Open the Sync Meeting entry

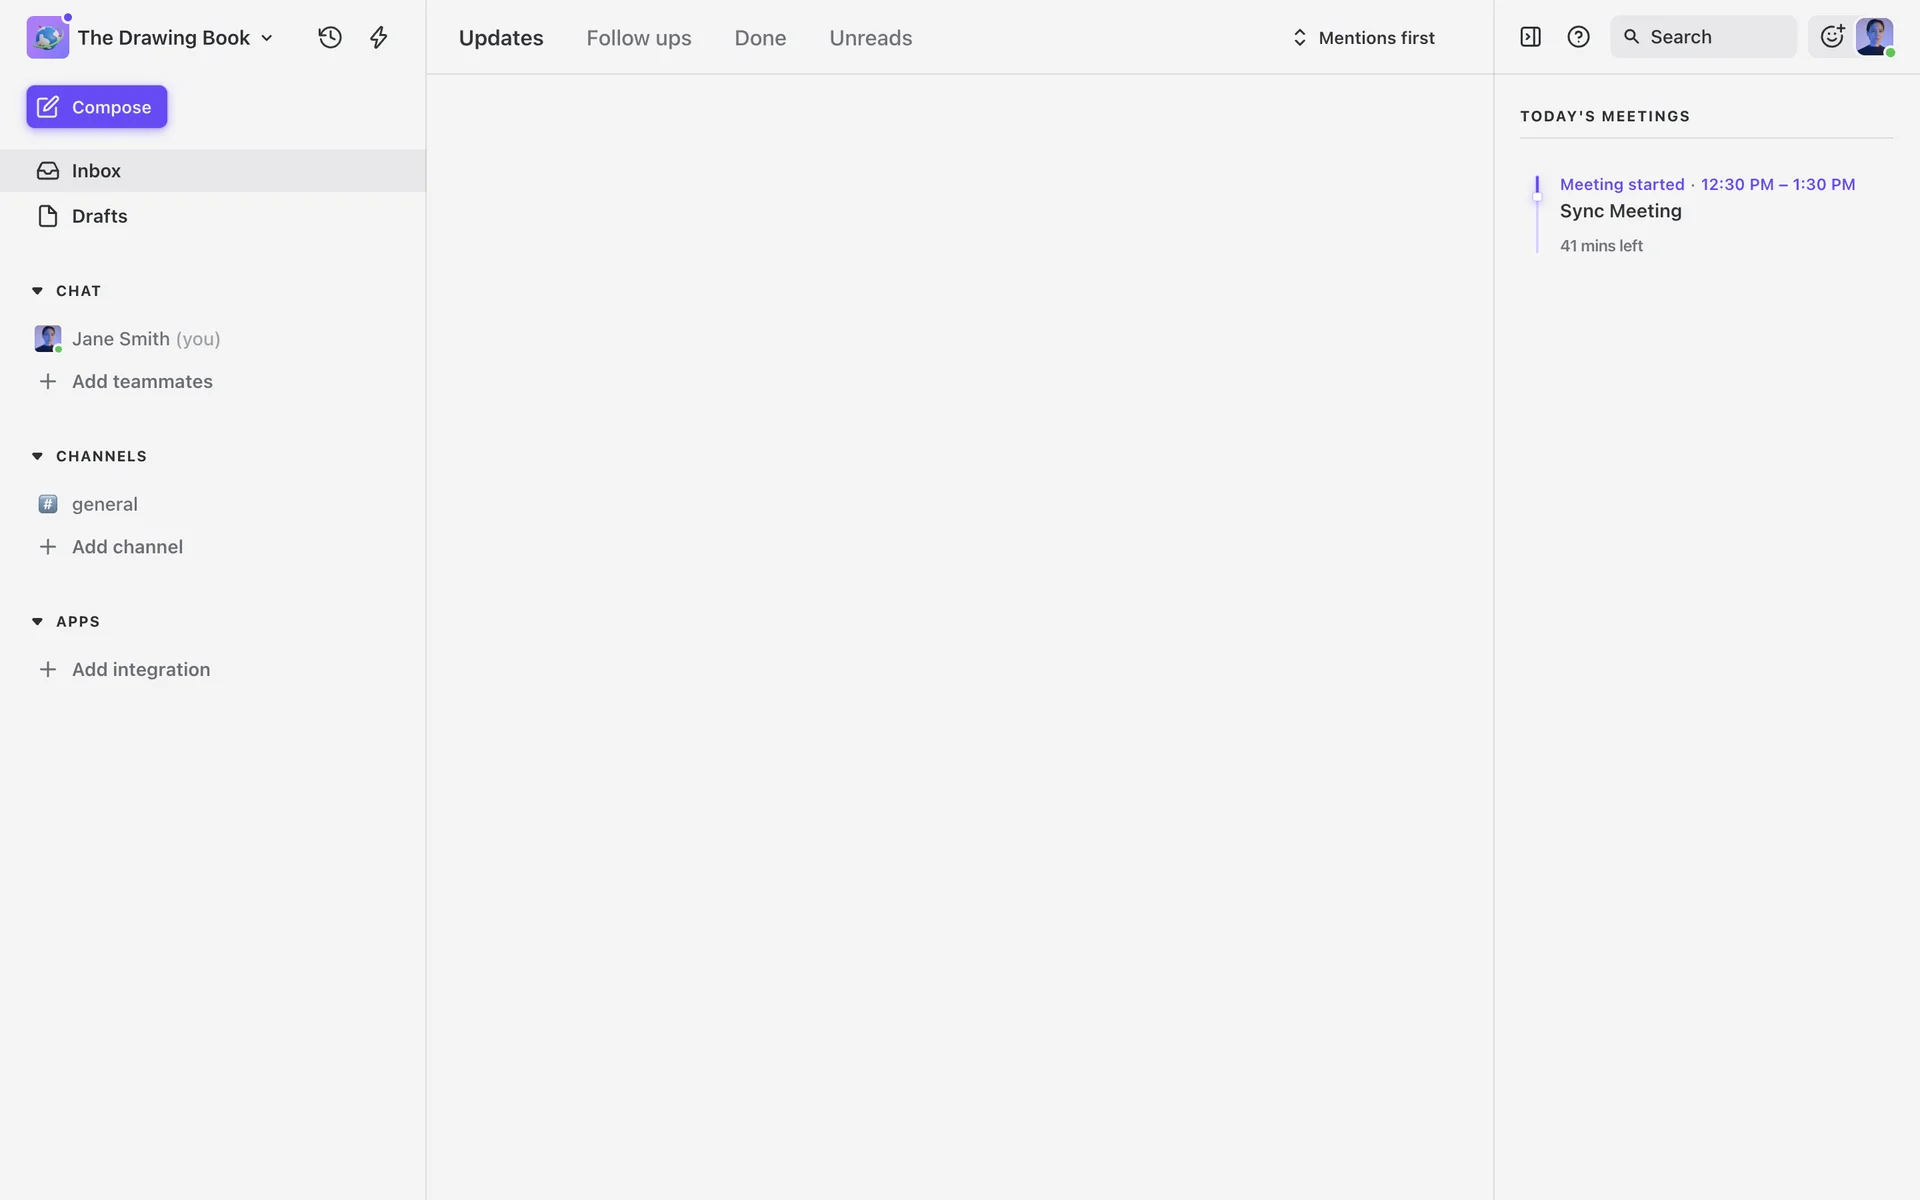pyautogui.click(x=1620, y=211)
